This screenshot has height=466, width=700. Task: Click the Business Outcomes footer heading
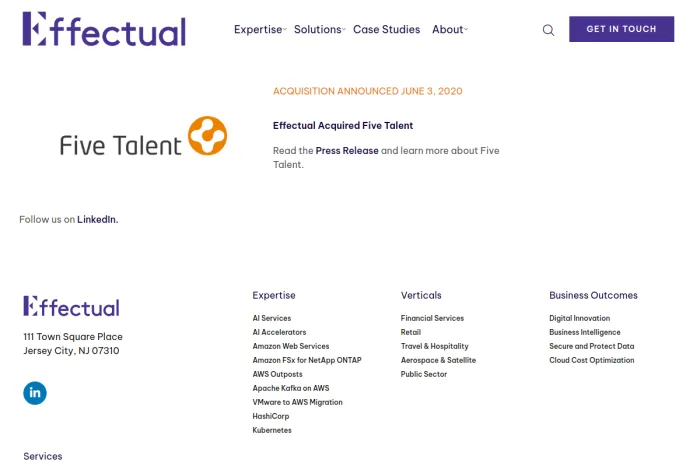[x=594, y=295]
